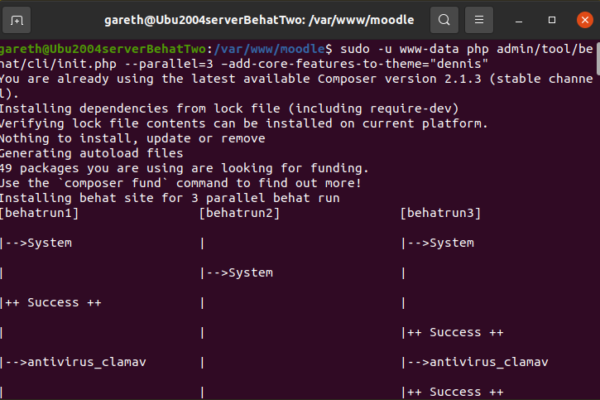Click '++ Success ++' in behatrun1 column
Image resolution: width=600 pixels, height=400 pixels.
[x=53, y=303]
